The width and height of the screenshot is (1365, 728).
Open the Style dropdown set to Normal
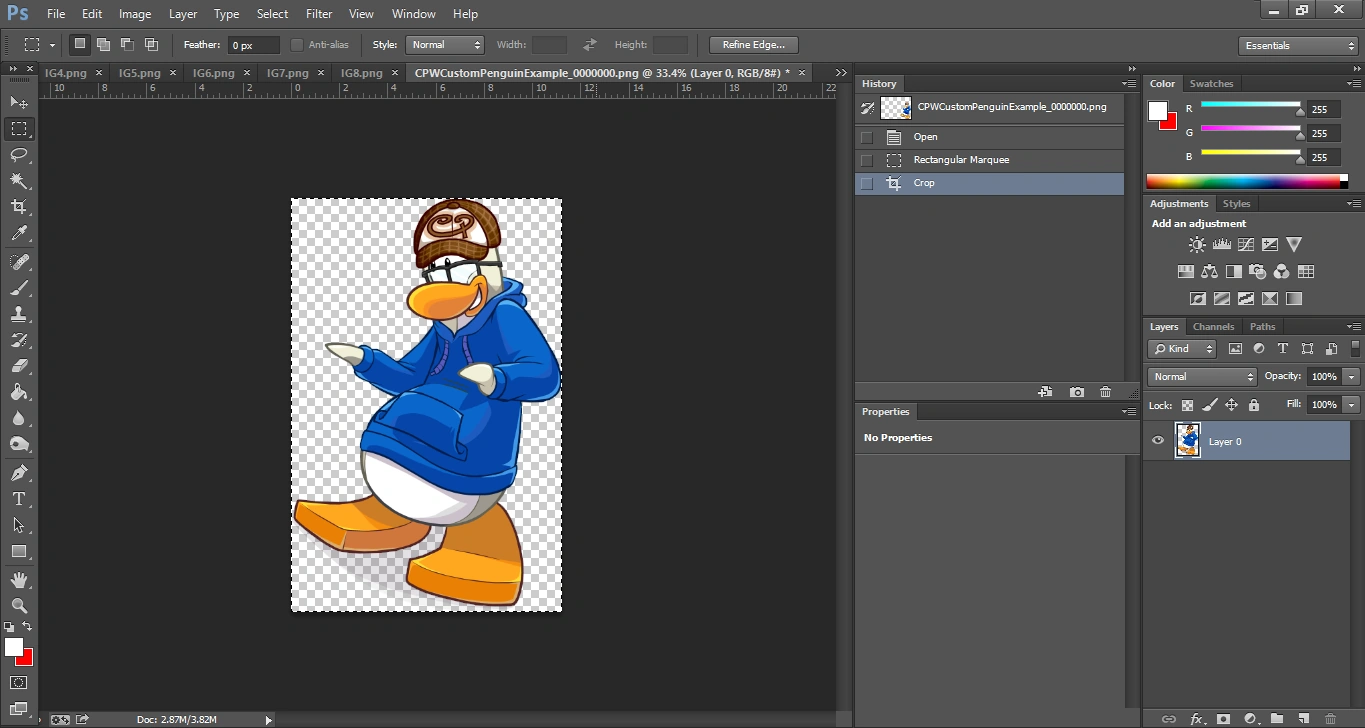445,45
